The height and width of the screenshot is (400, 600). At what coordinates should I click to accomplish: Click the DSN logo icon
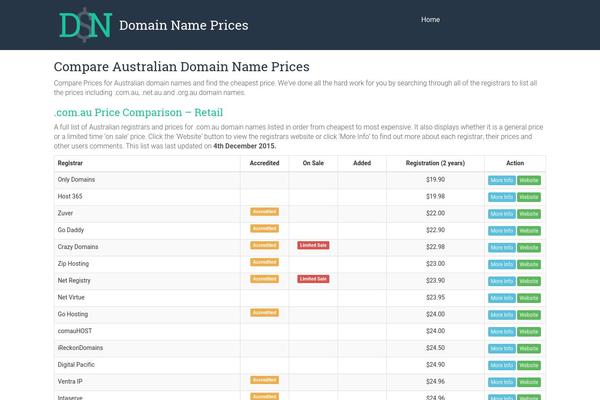85,25
